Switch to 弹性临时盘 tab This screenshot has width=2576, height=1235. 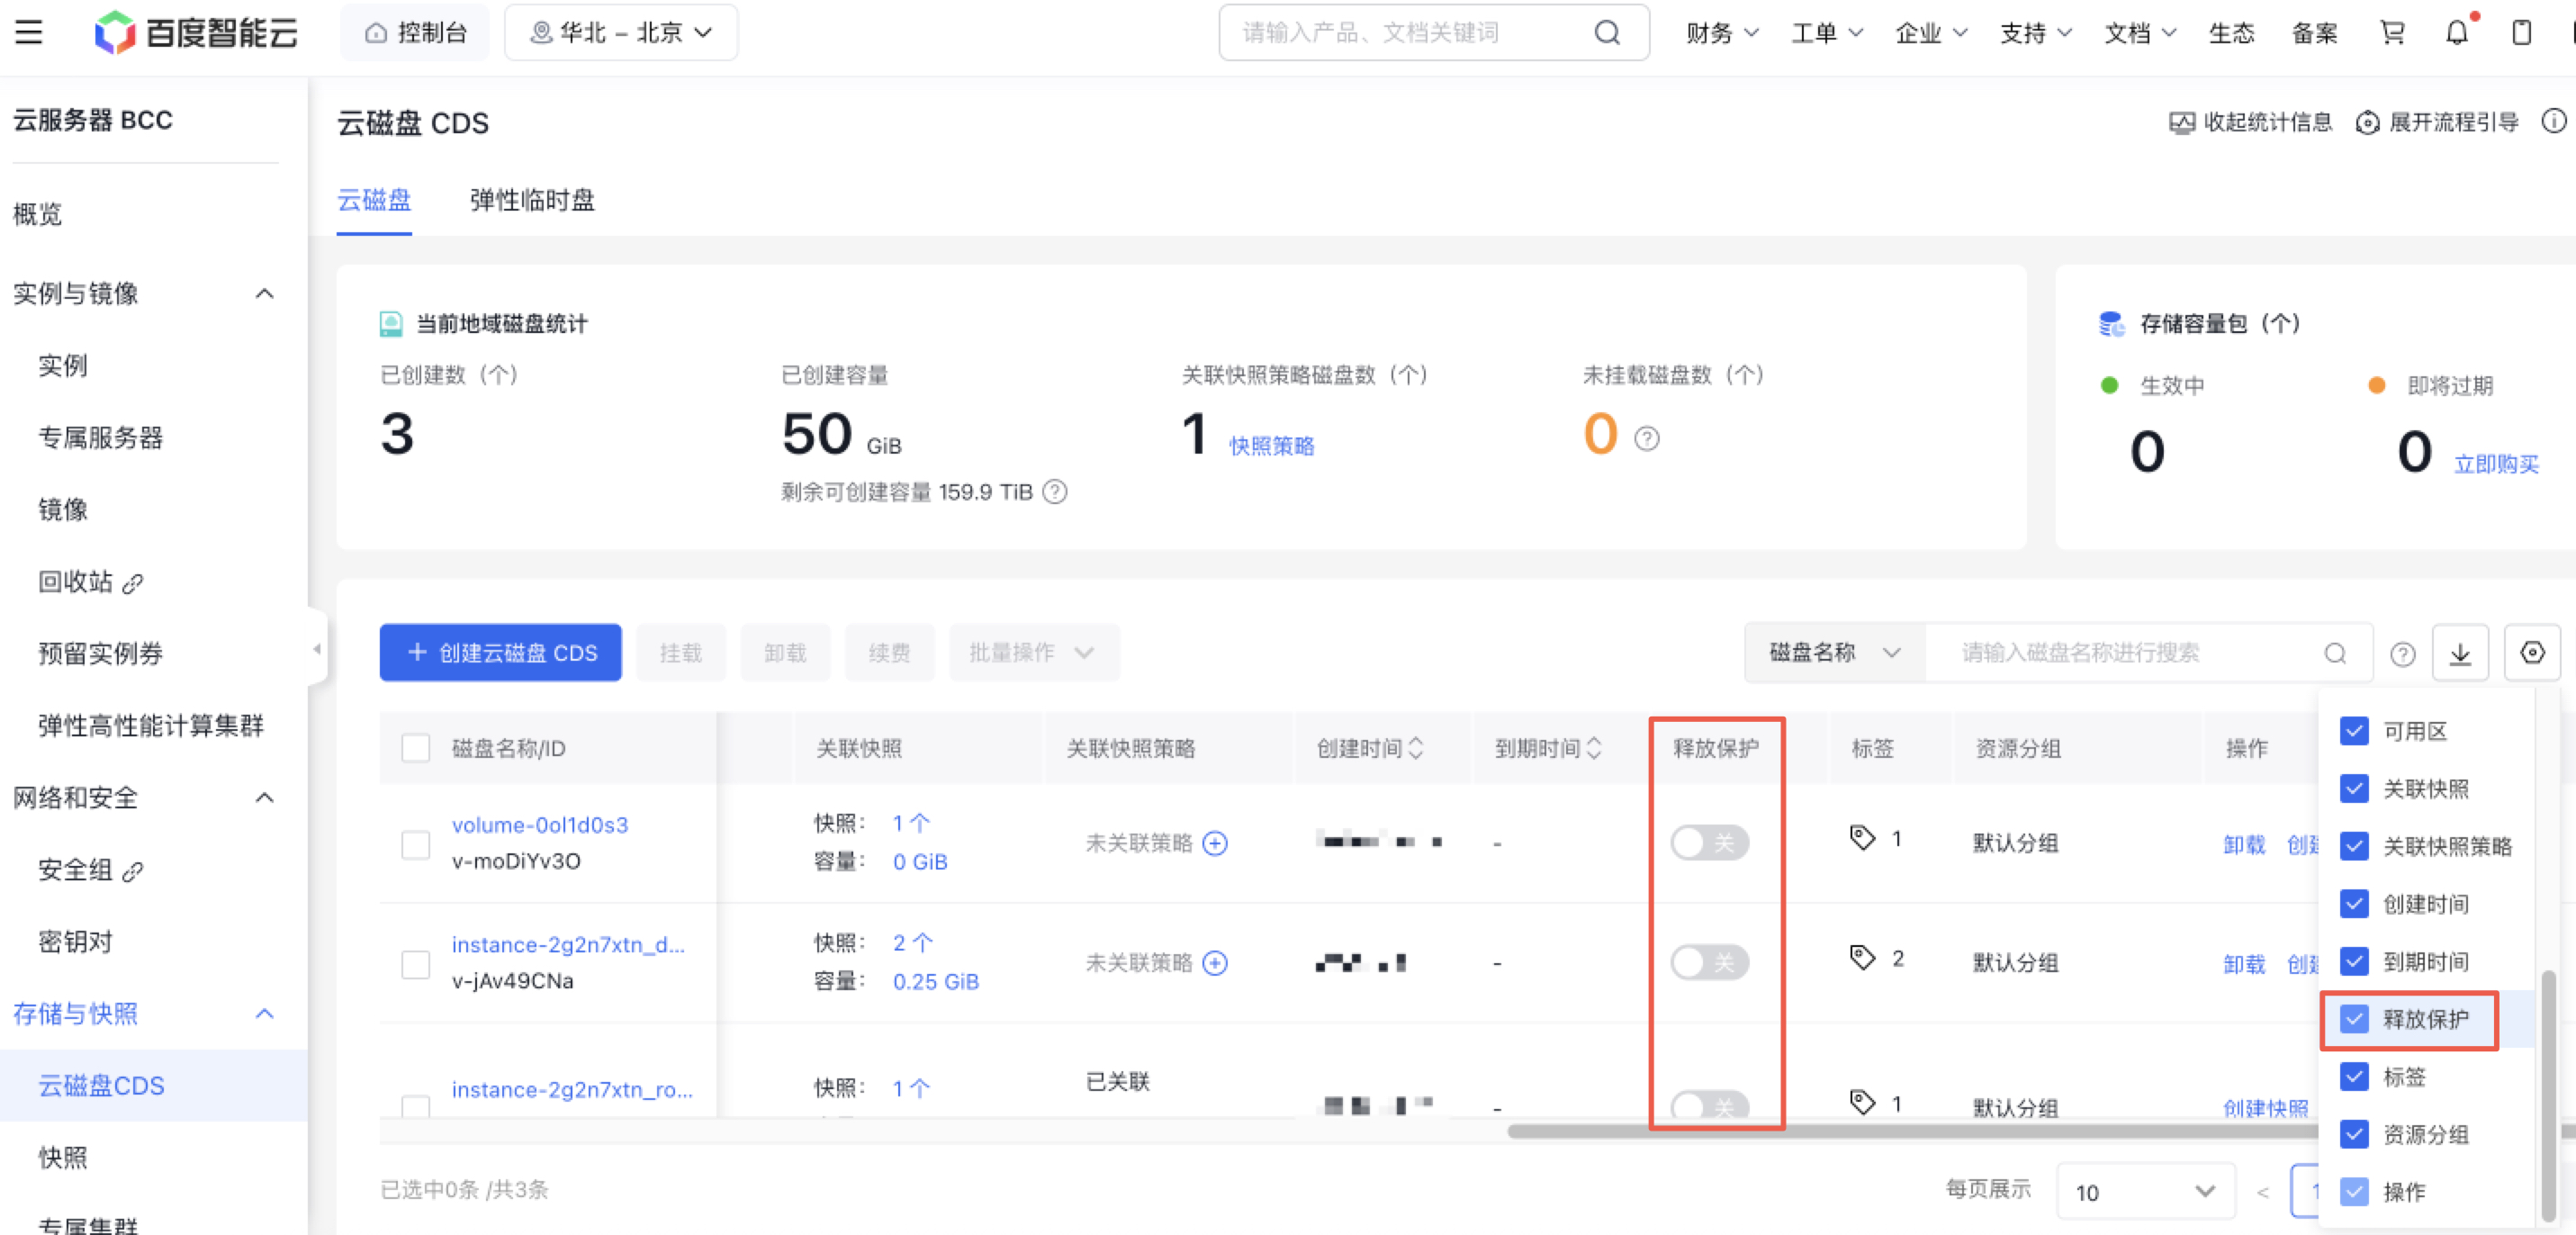(x=532, y=200)
